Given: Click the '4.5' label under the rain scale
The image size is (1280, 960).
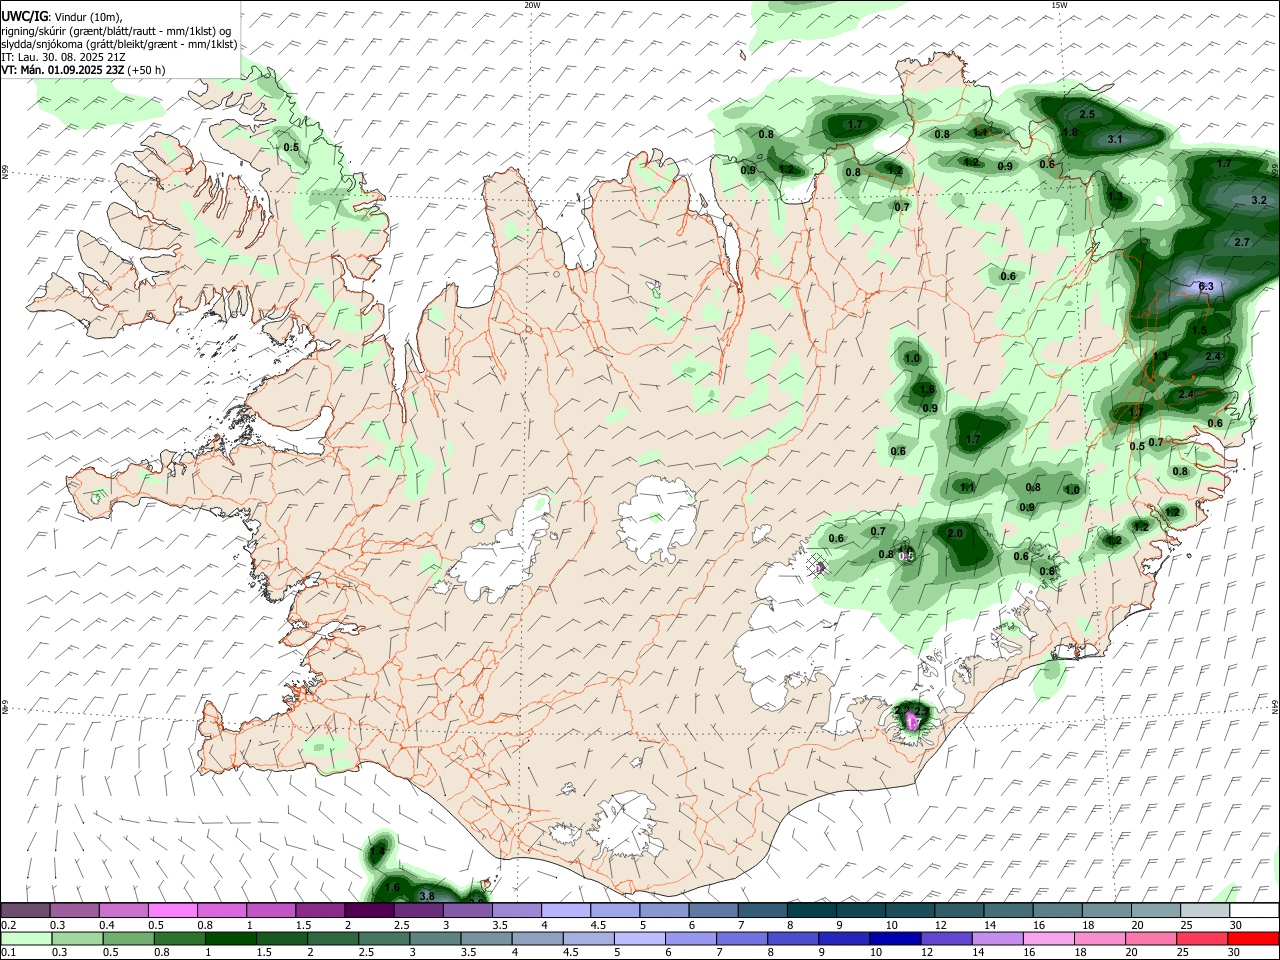Looking at the screenshot, I should click(x=569, y=952).
